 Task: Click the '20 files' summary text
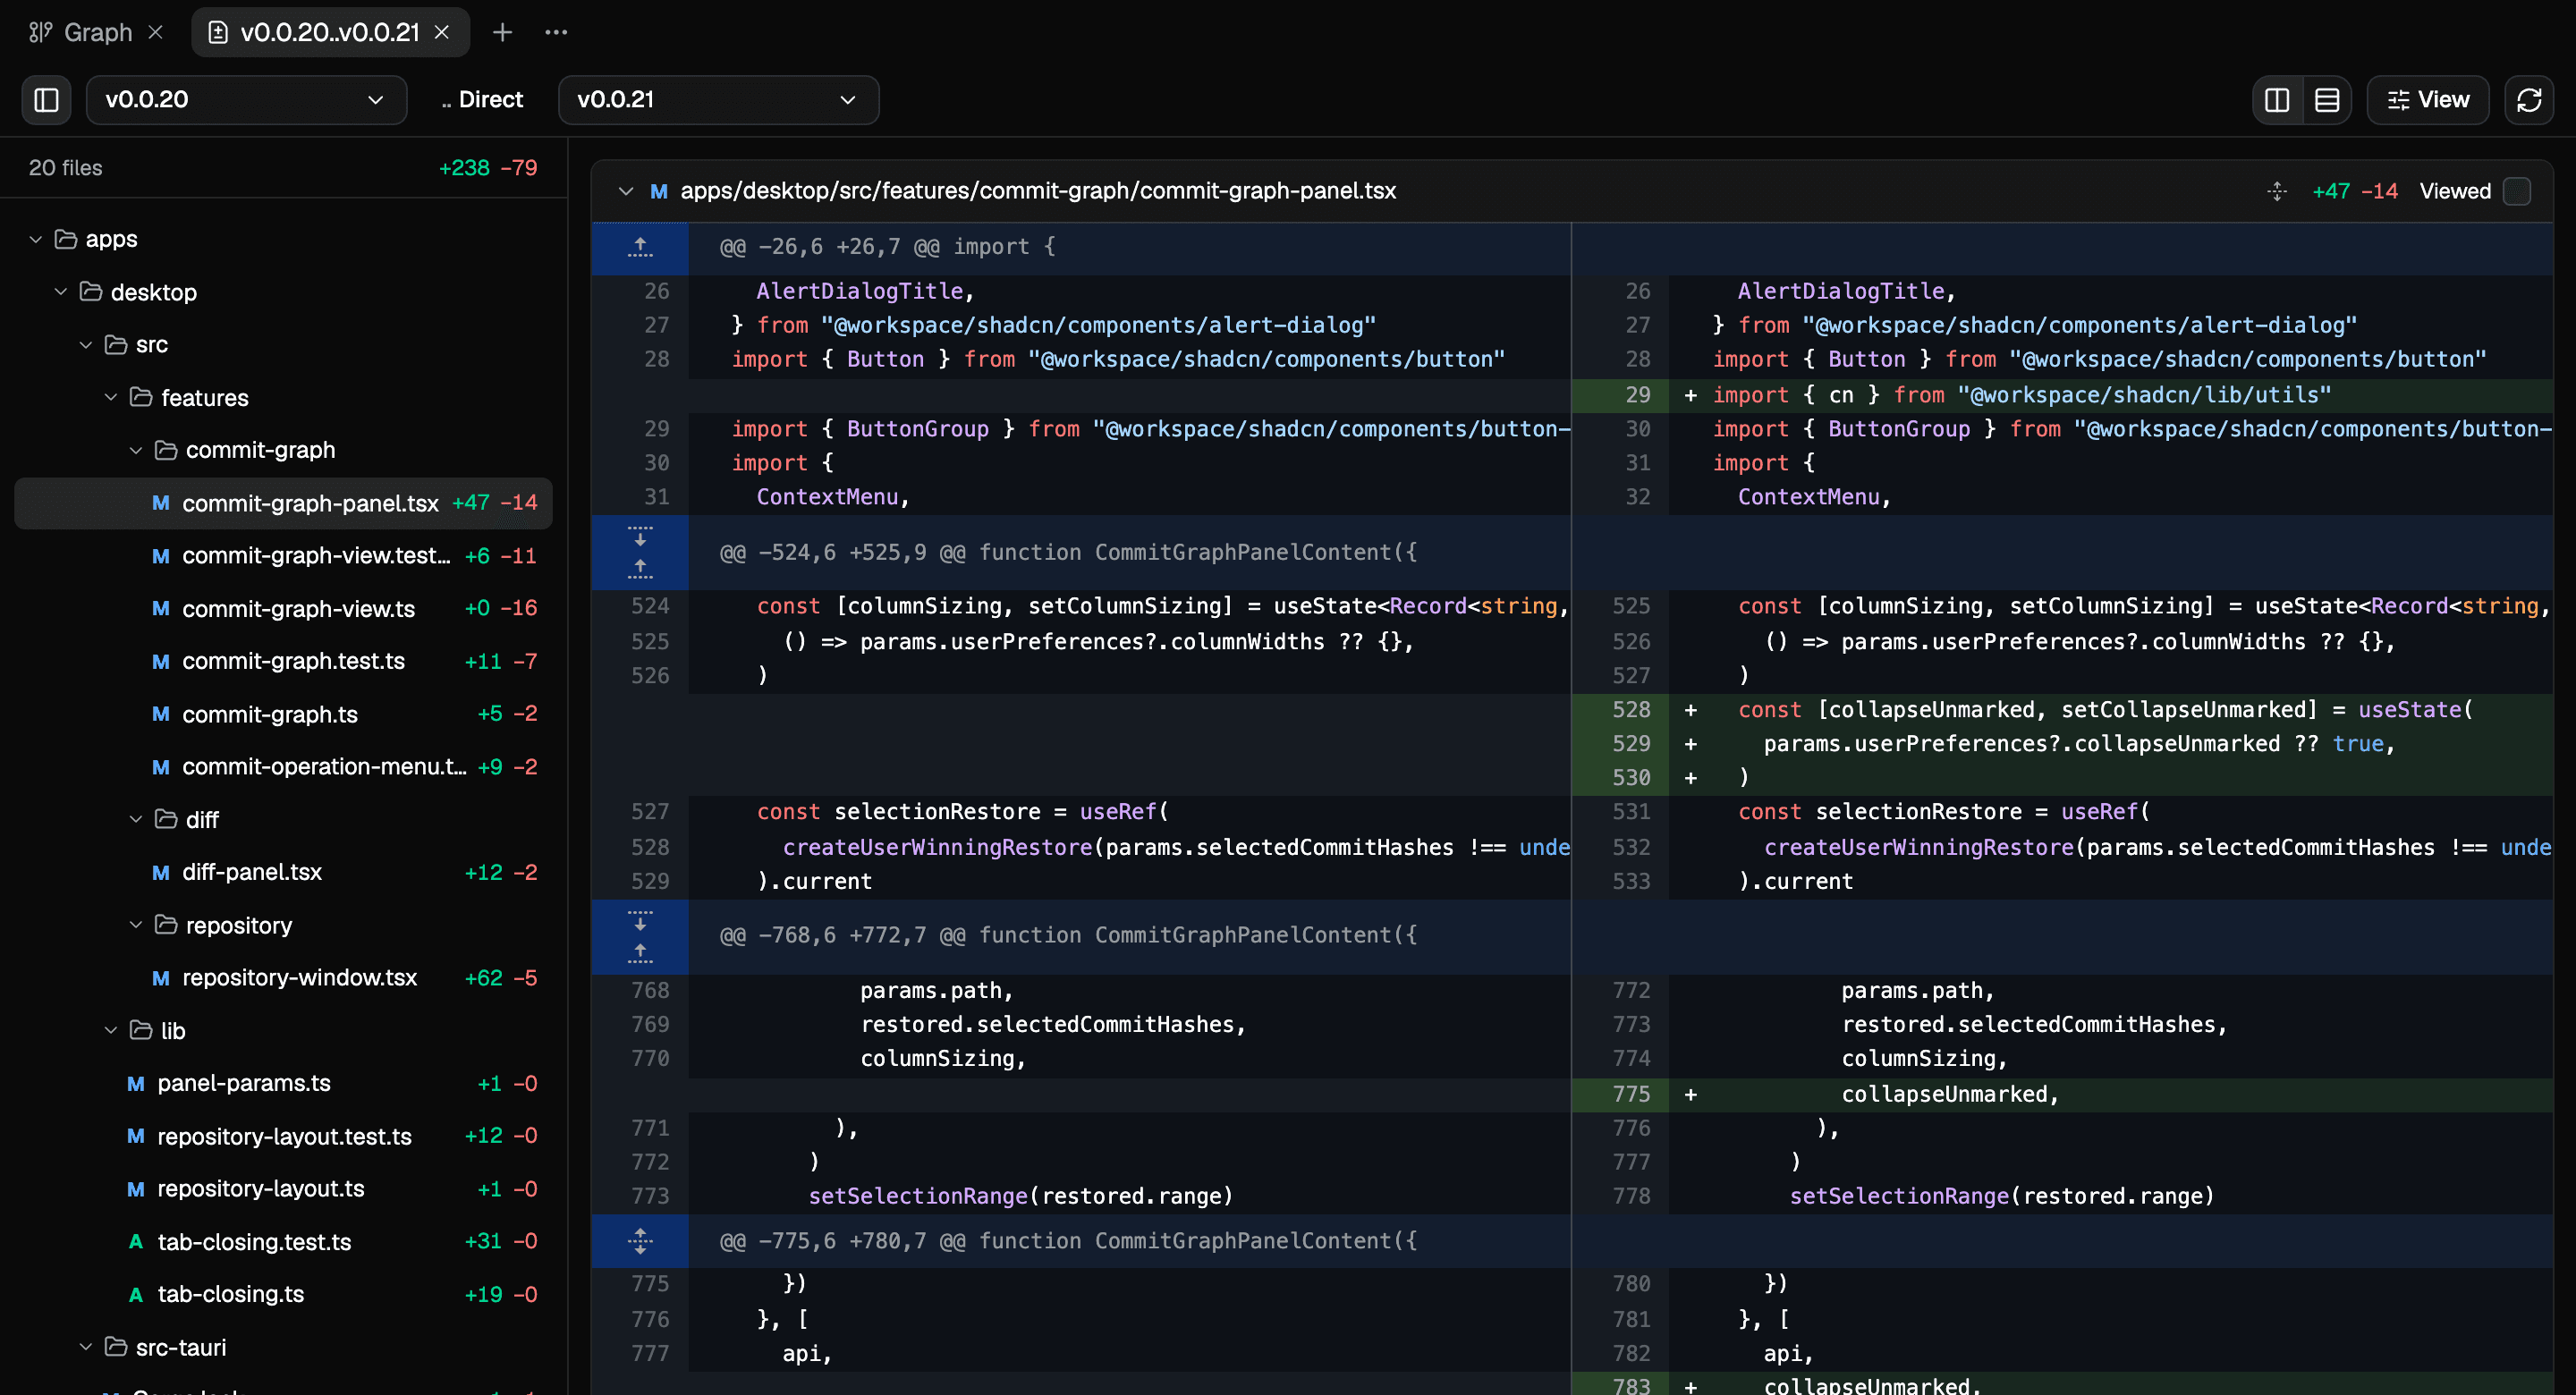click(65, 168)
